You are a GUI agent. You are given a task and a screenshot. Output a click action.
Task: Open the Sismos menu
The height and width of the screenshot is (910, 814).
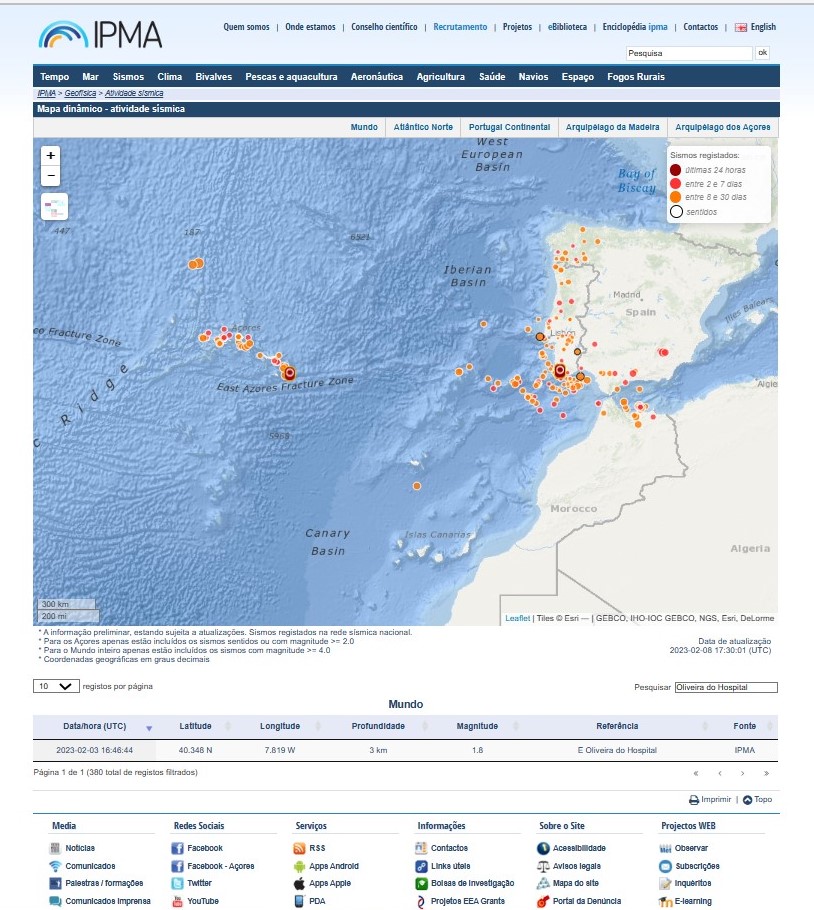coord(128,77)
